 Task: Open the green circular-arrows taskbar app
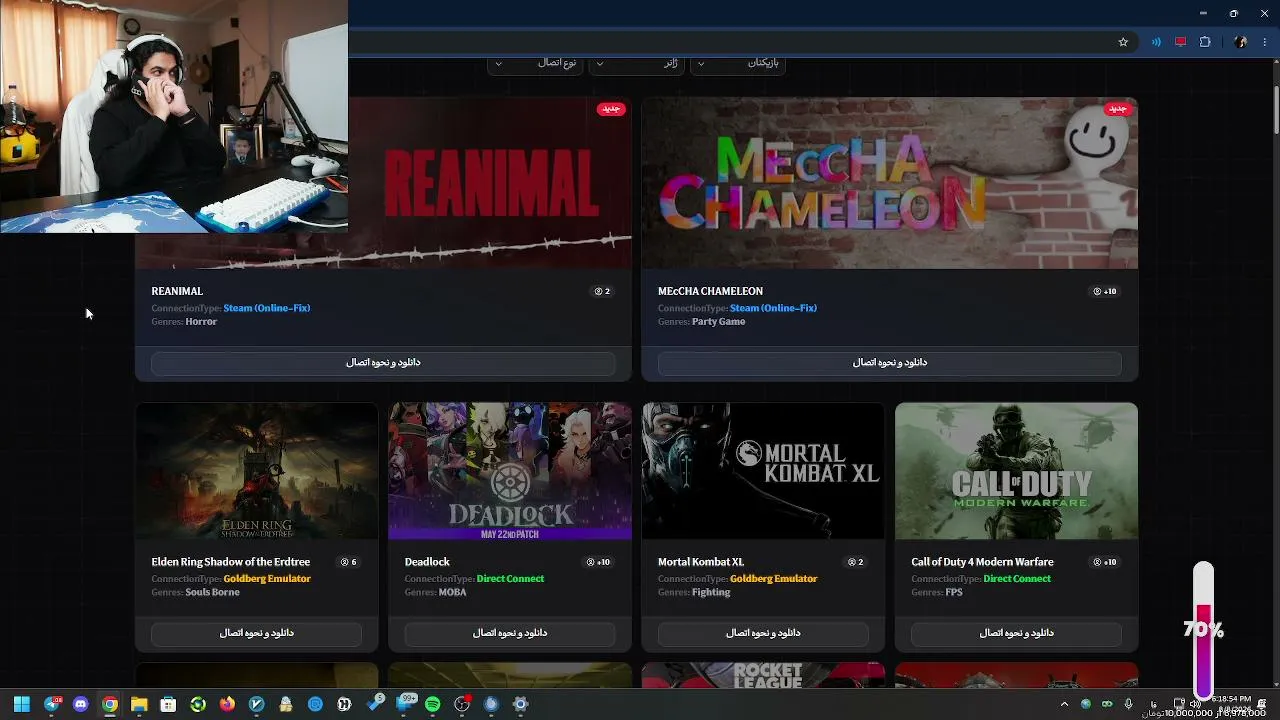point(198,704)
